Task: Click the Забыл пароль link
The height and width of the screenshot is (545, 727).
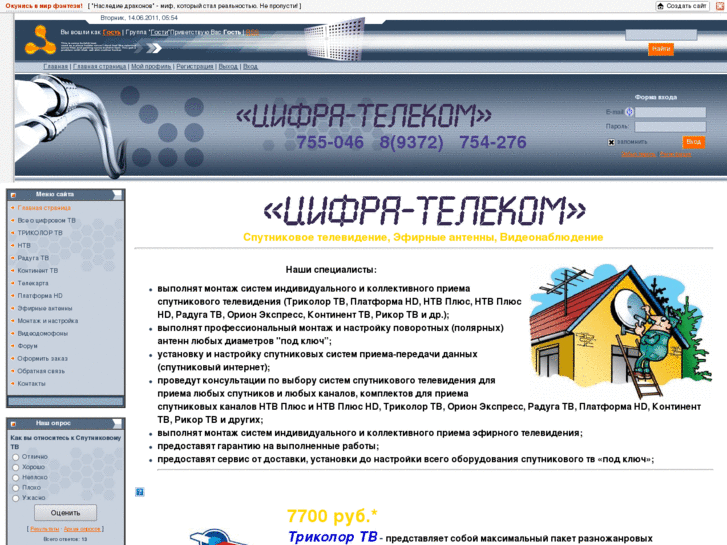Action: tap(638, 154)
